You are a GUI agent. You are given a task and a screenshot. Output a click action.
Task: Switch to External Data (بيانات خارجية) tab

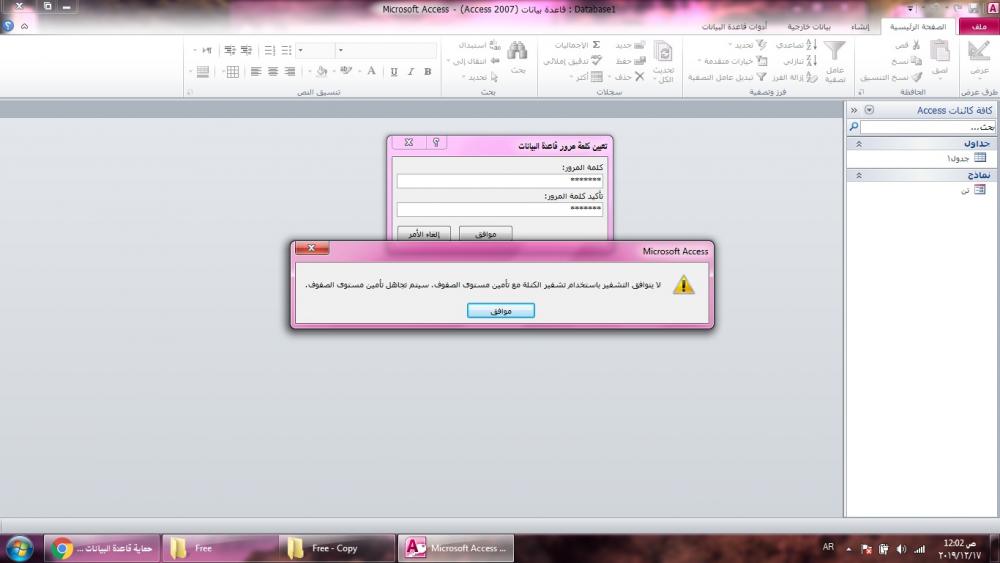point(809,27)
